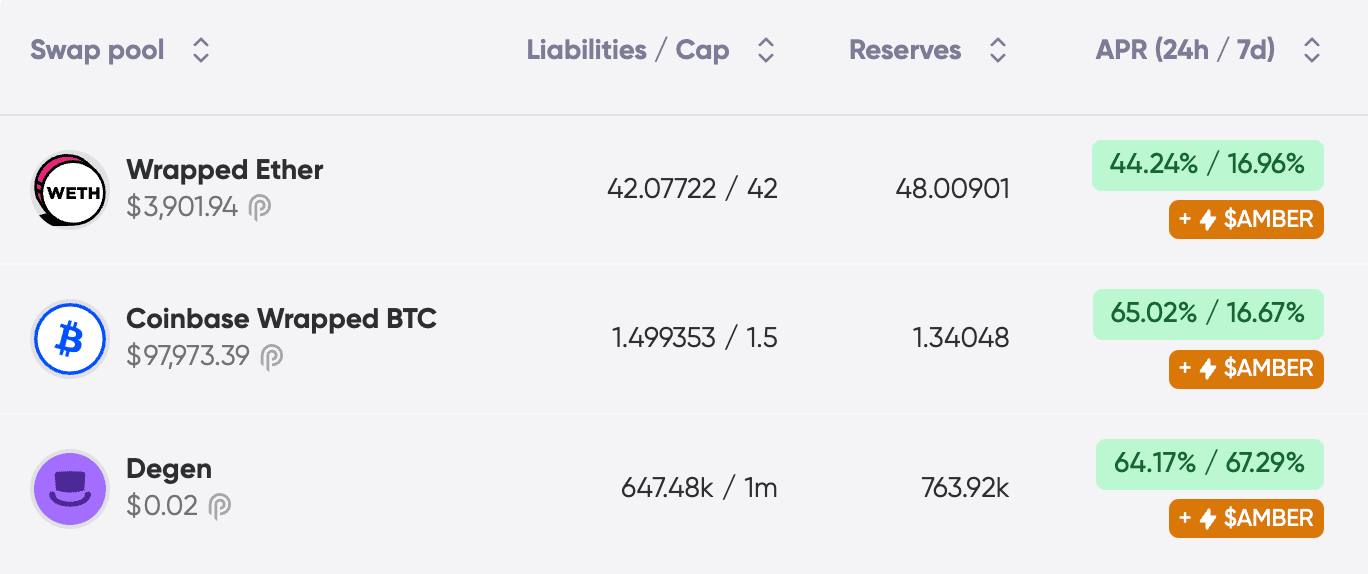Click the price feed icon beside $3,901.94

[260, 208]
